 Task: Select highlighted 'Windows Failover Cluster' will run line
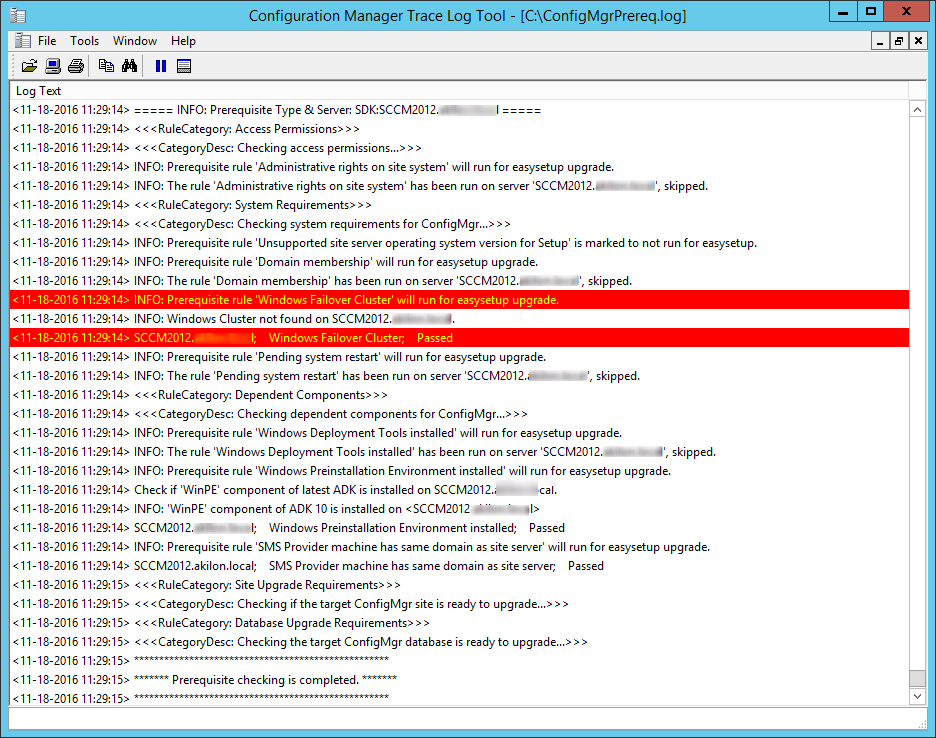tap(459, 300)
